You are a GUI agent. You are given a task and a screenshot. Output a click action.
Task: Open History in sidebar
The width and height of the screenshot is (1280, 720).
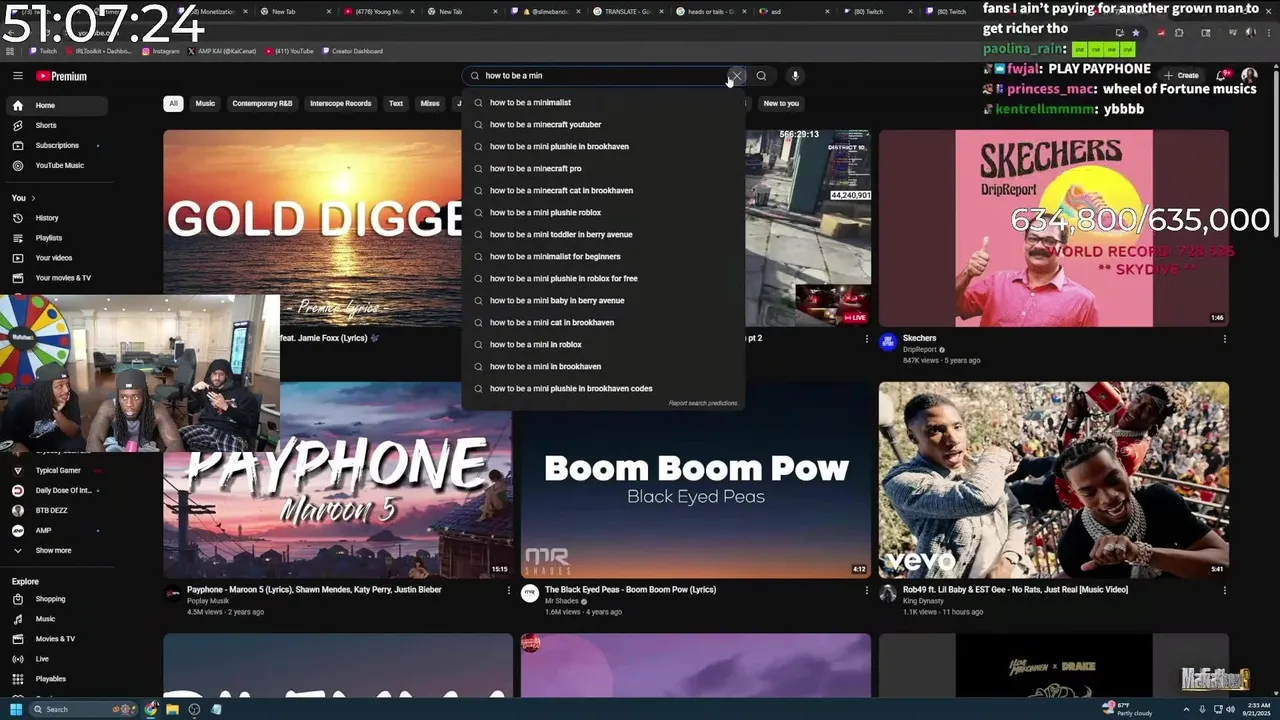56,218
